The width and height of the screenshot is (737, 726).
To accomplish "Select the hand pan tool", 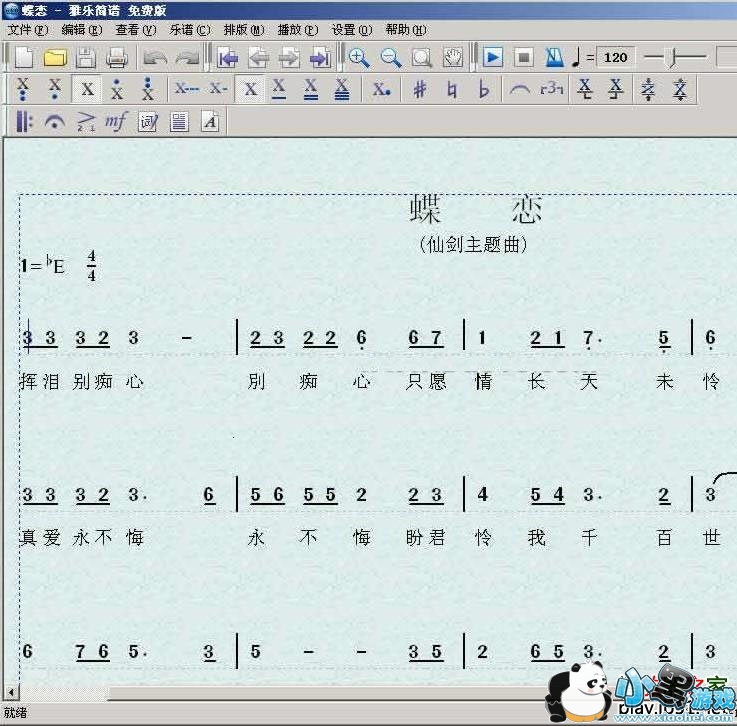I will pos(453,58).
